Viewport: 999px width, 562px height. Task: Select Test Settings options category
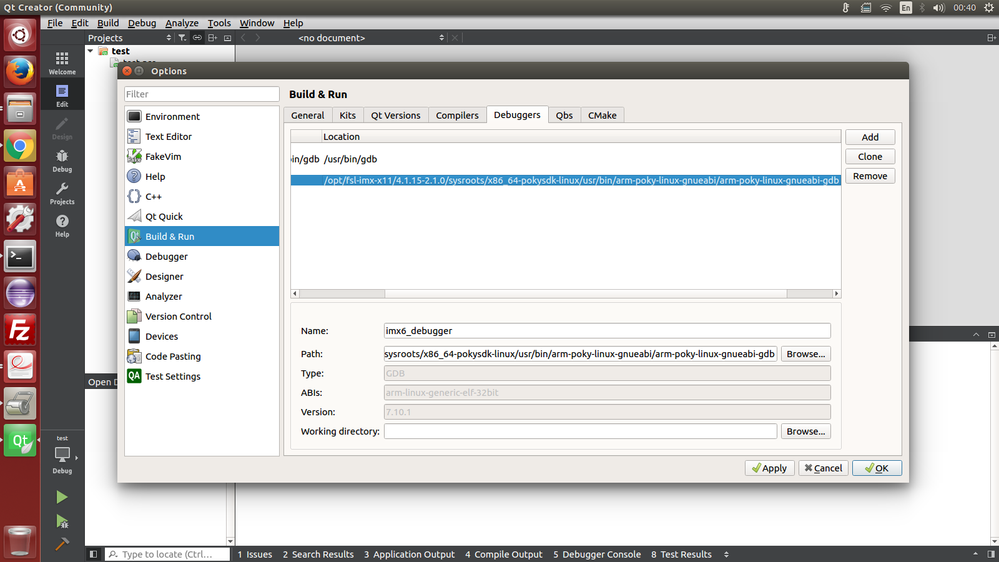202,376
